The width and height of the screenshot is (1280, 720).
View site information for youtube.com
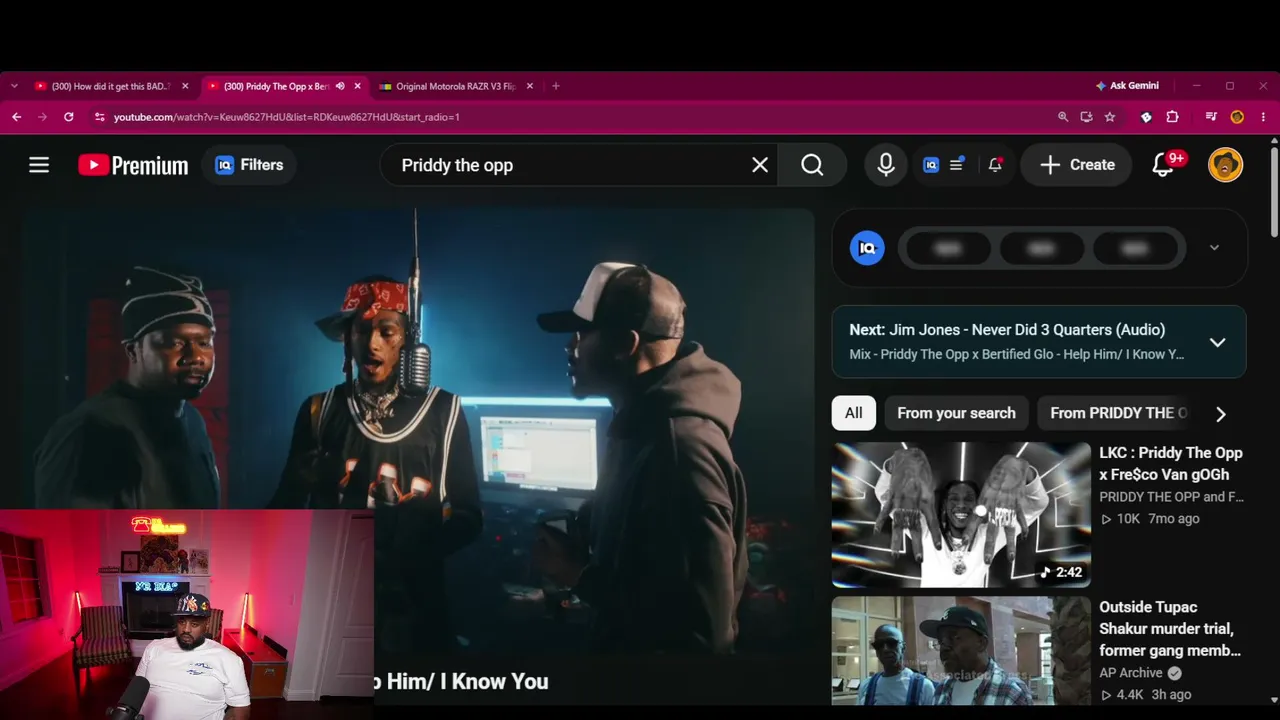[99, 117]
